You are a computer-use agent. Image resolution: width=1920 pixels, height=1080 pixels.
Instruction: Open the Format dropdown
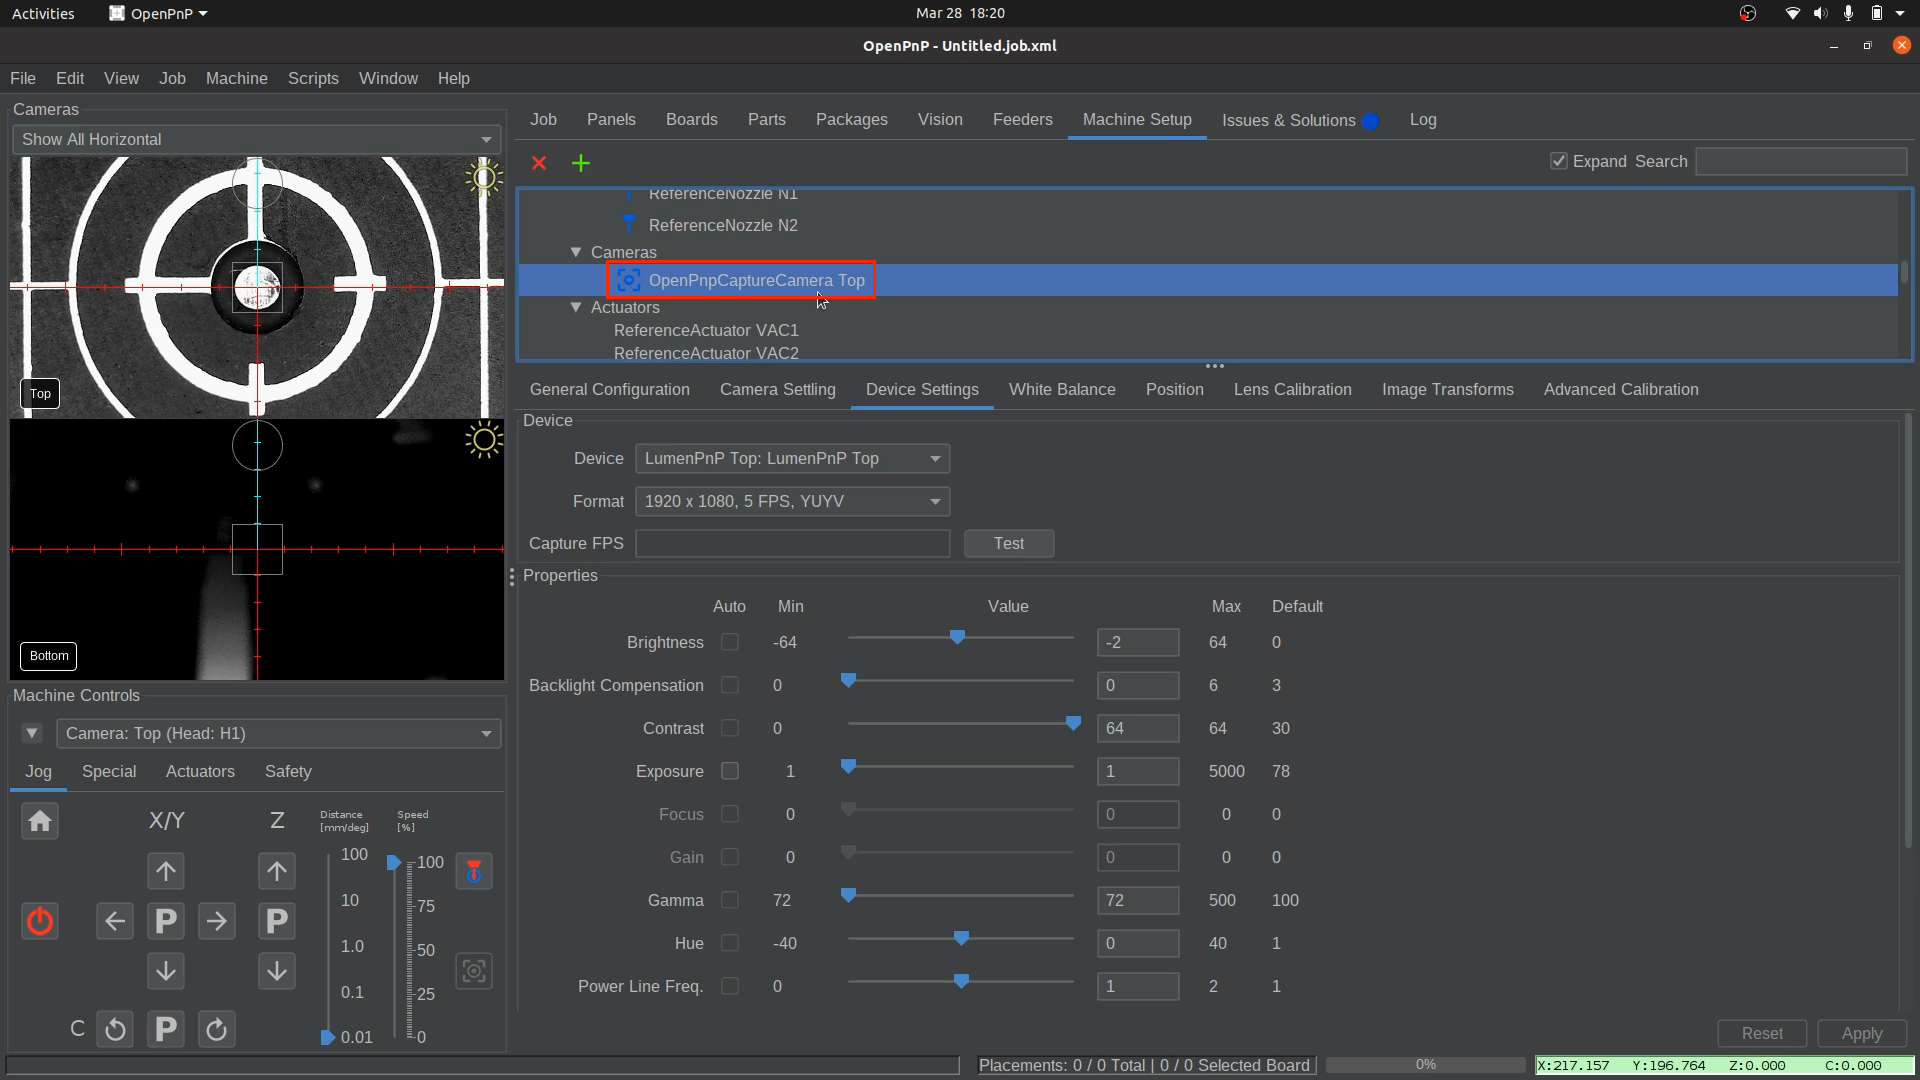[x=792, y=501]
